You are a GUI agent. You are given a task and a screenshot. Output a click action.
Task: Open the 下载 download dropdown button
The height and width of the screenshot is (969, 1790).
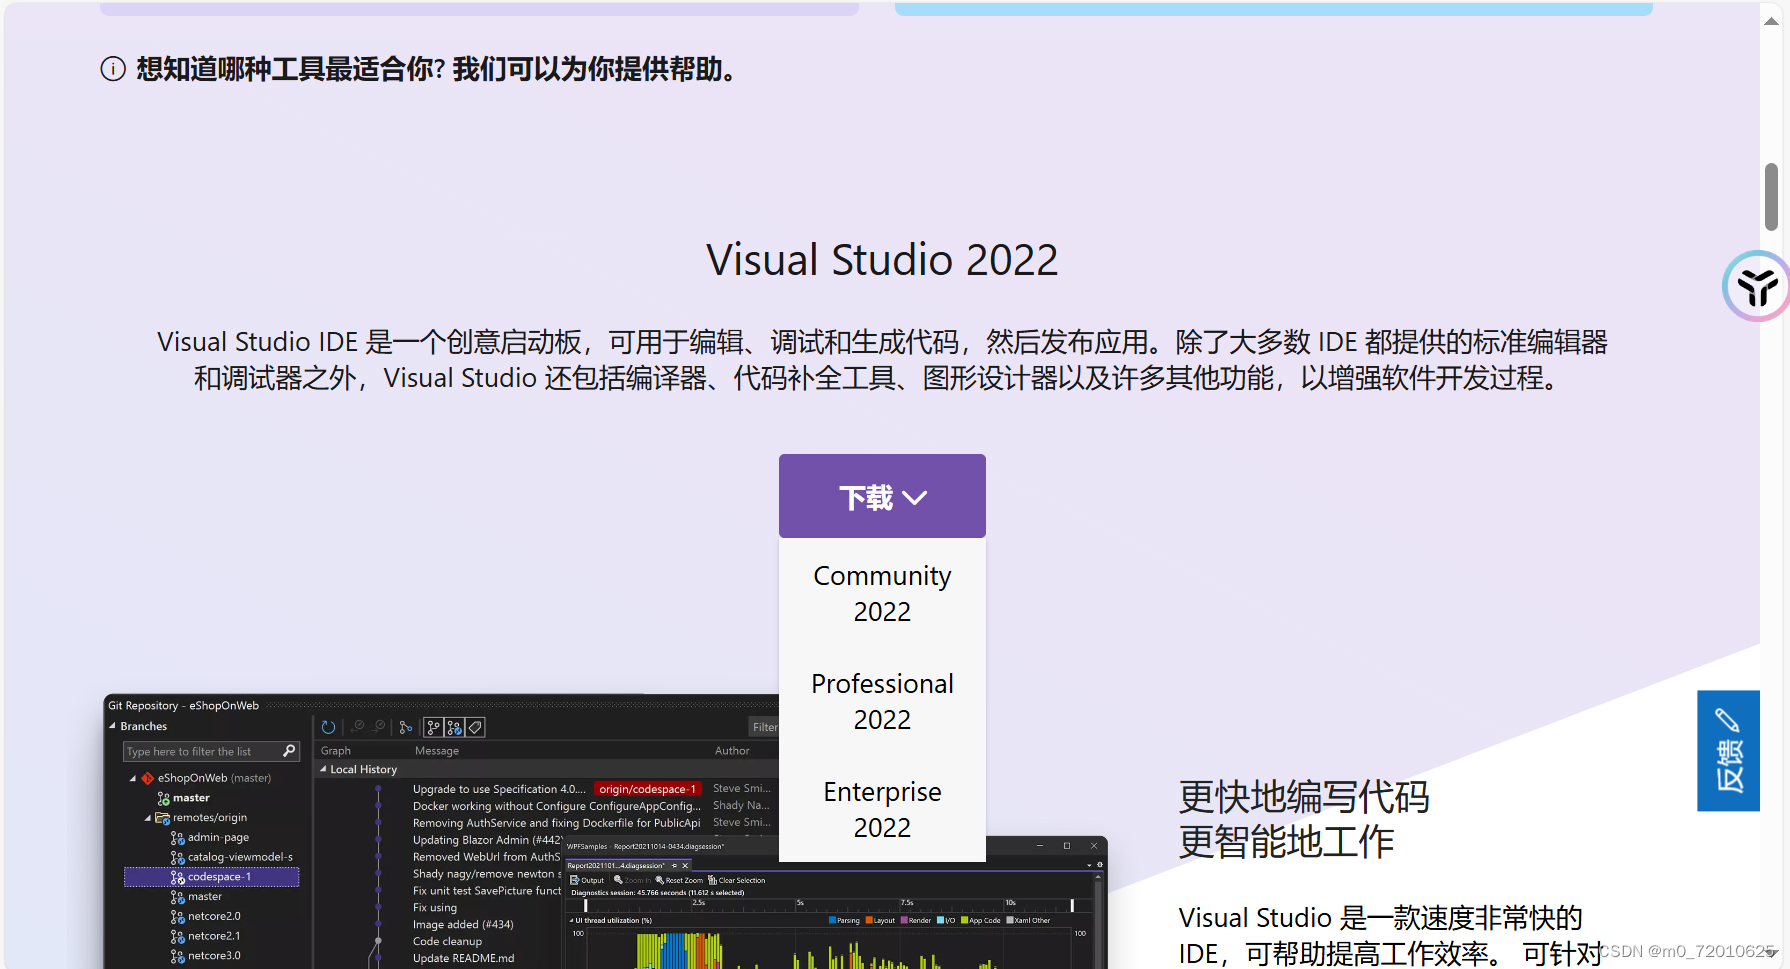pyautogui.click(x=882, y=497)
